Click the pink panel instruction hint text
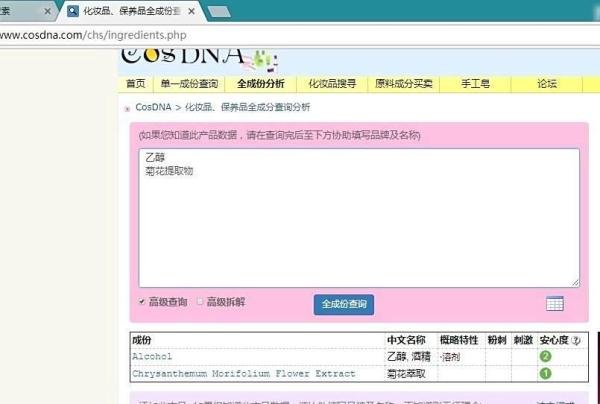 coord(279,135)
